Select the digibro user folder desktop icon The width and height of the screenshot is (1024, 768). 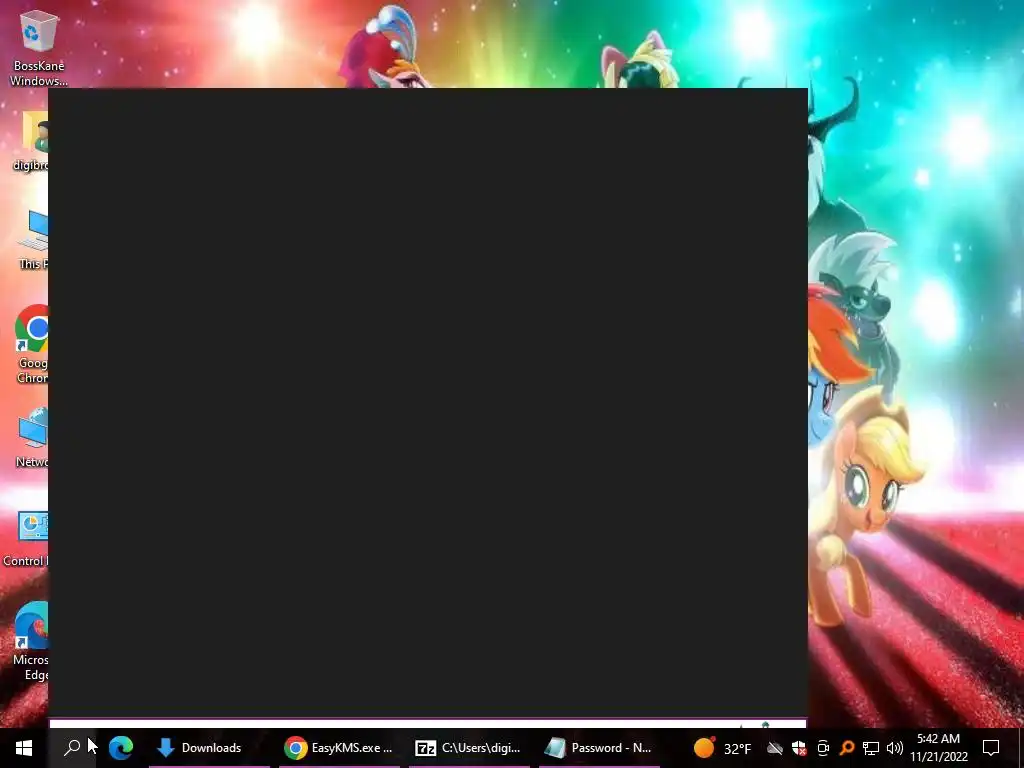[31, 142]
